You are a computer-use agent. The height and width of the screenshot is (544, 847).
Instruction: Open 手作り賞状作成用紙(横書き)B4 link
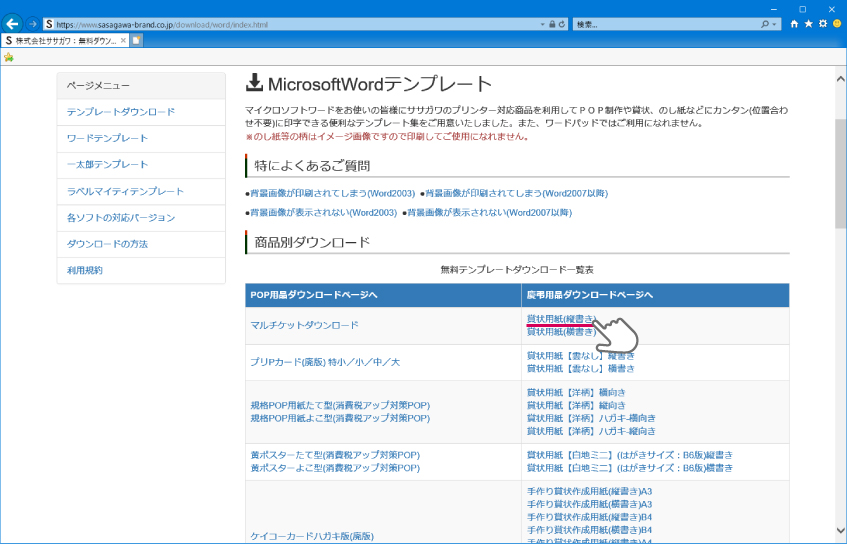click(x=589, y=530)
